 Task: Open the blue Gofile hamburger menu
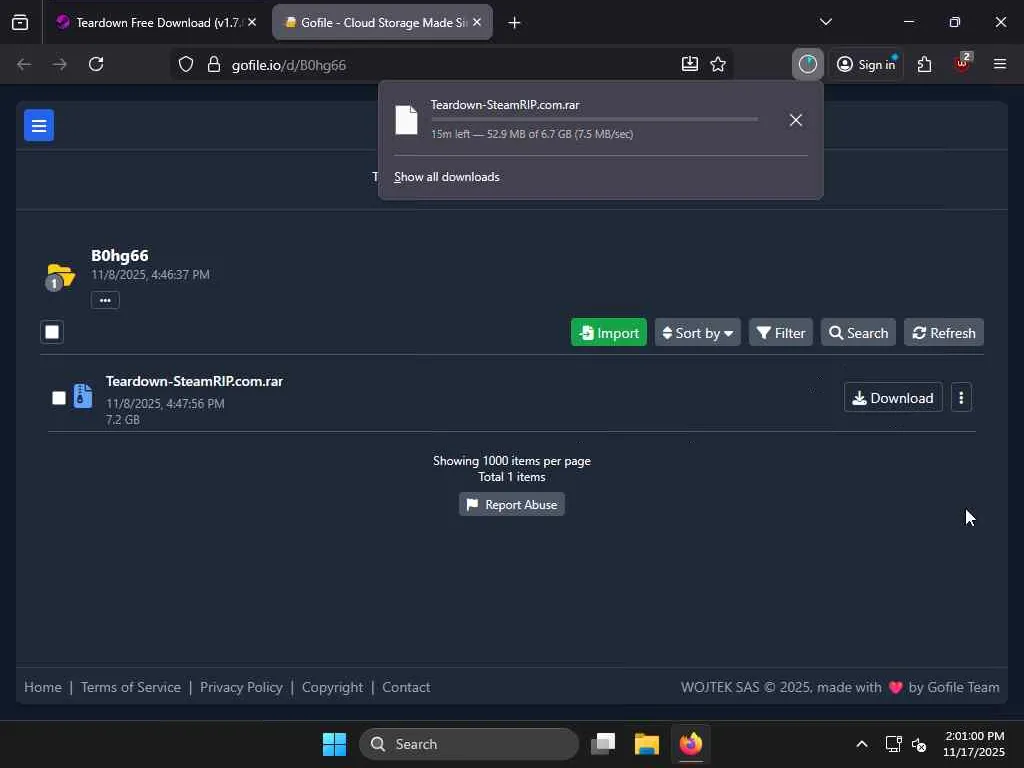click(39, 125)
